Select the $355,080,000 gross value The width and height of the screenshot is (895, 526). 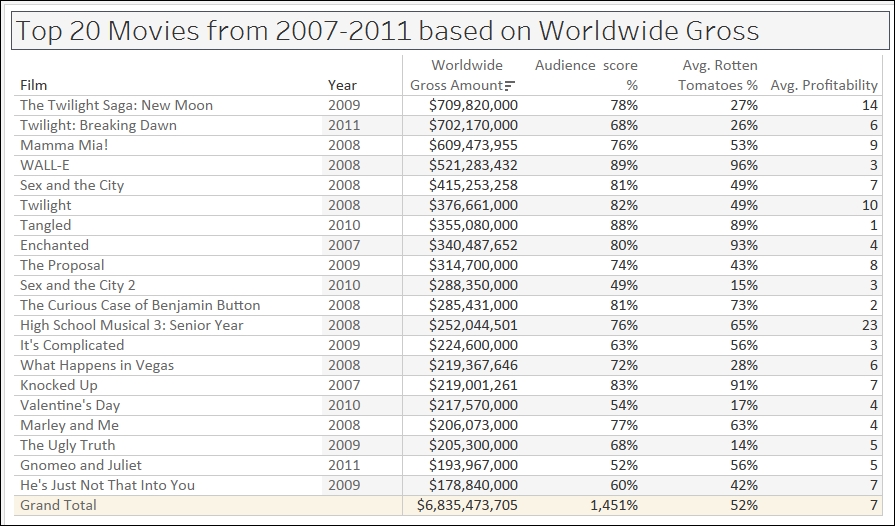click(473, 225)
